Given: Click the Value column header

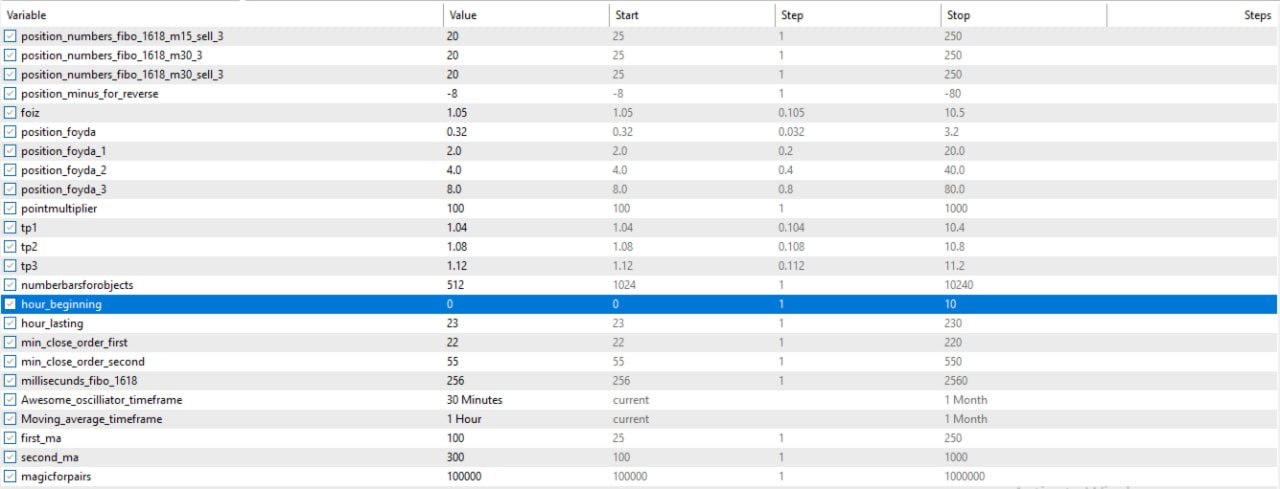Looking at the screenshot, I should pyautogui.click(x=463, y=16).
